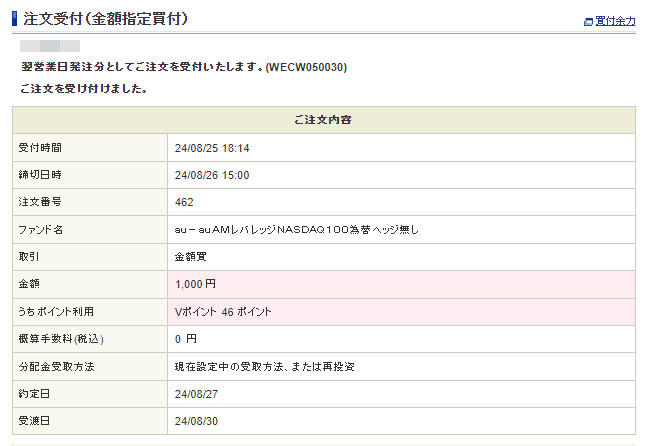Click the ご注文を受け付けました confirmation message
Viewport: 647px width, 446px height.
[x=84, y=89]
